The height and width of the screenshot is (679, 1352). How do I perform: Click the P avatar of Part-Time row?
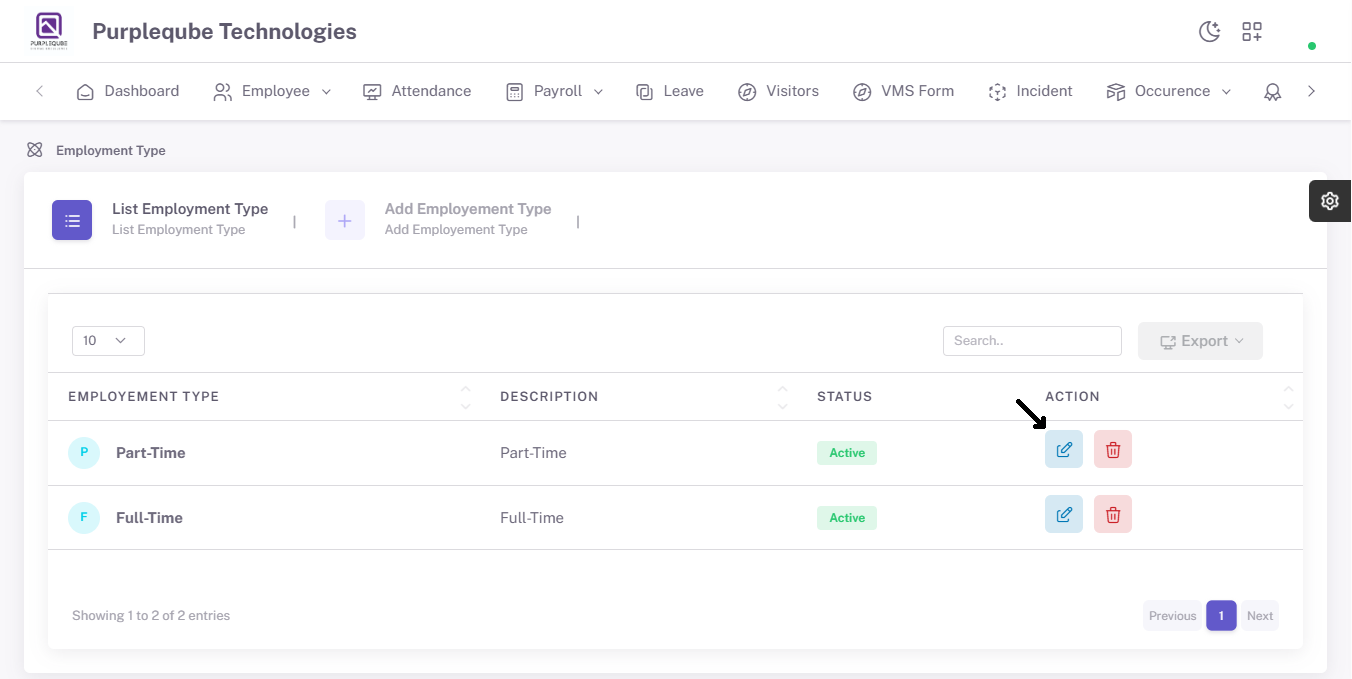pyautogui.click(x=84, y=452)
